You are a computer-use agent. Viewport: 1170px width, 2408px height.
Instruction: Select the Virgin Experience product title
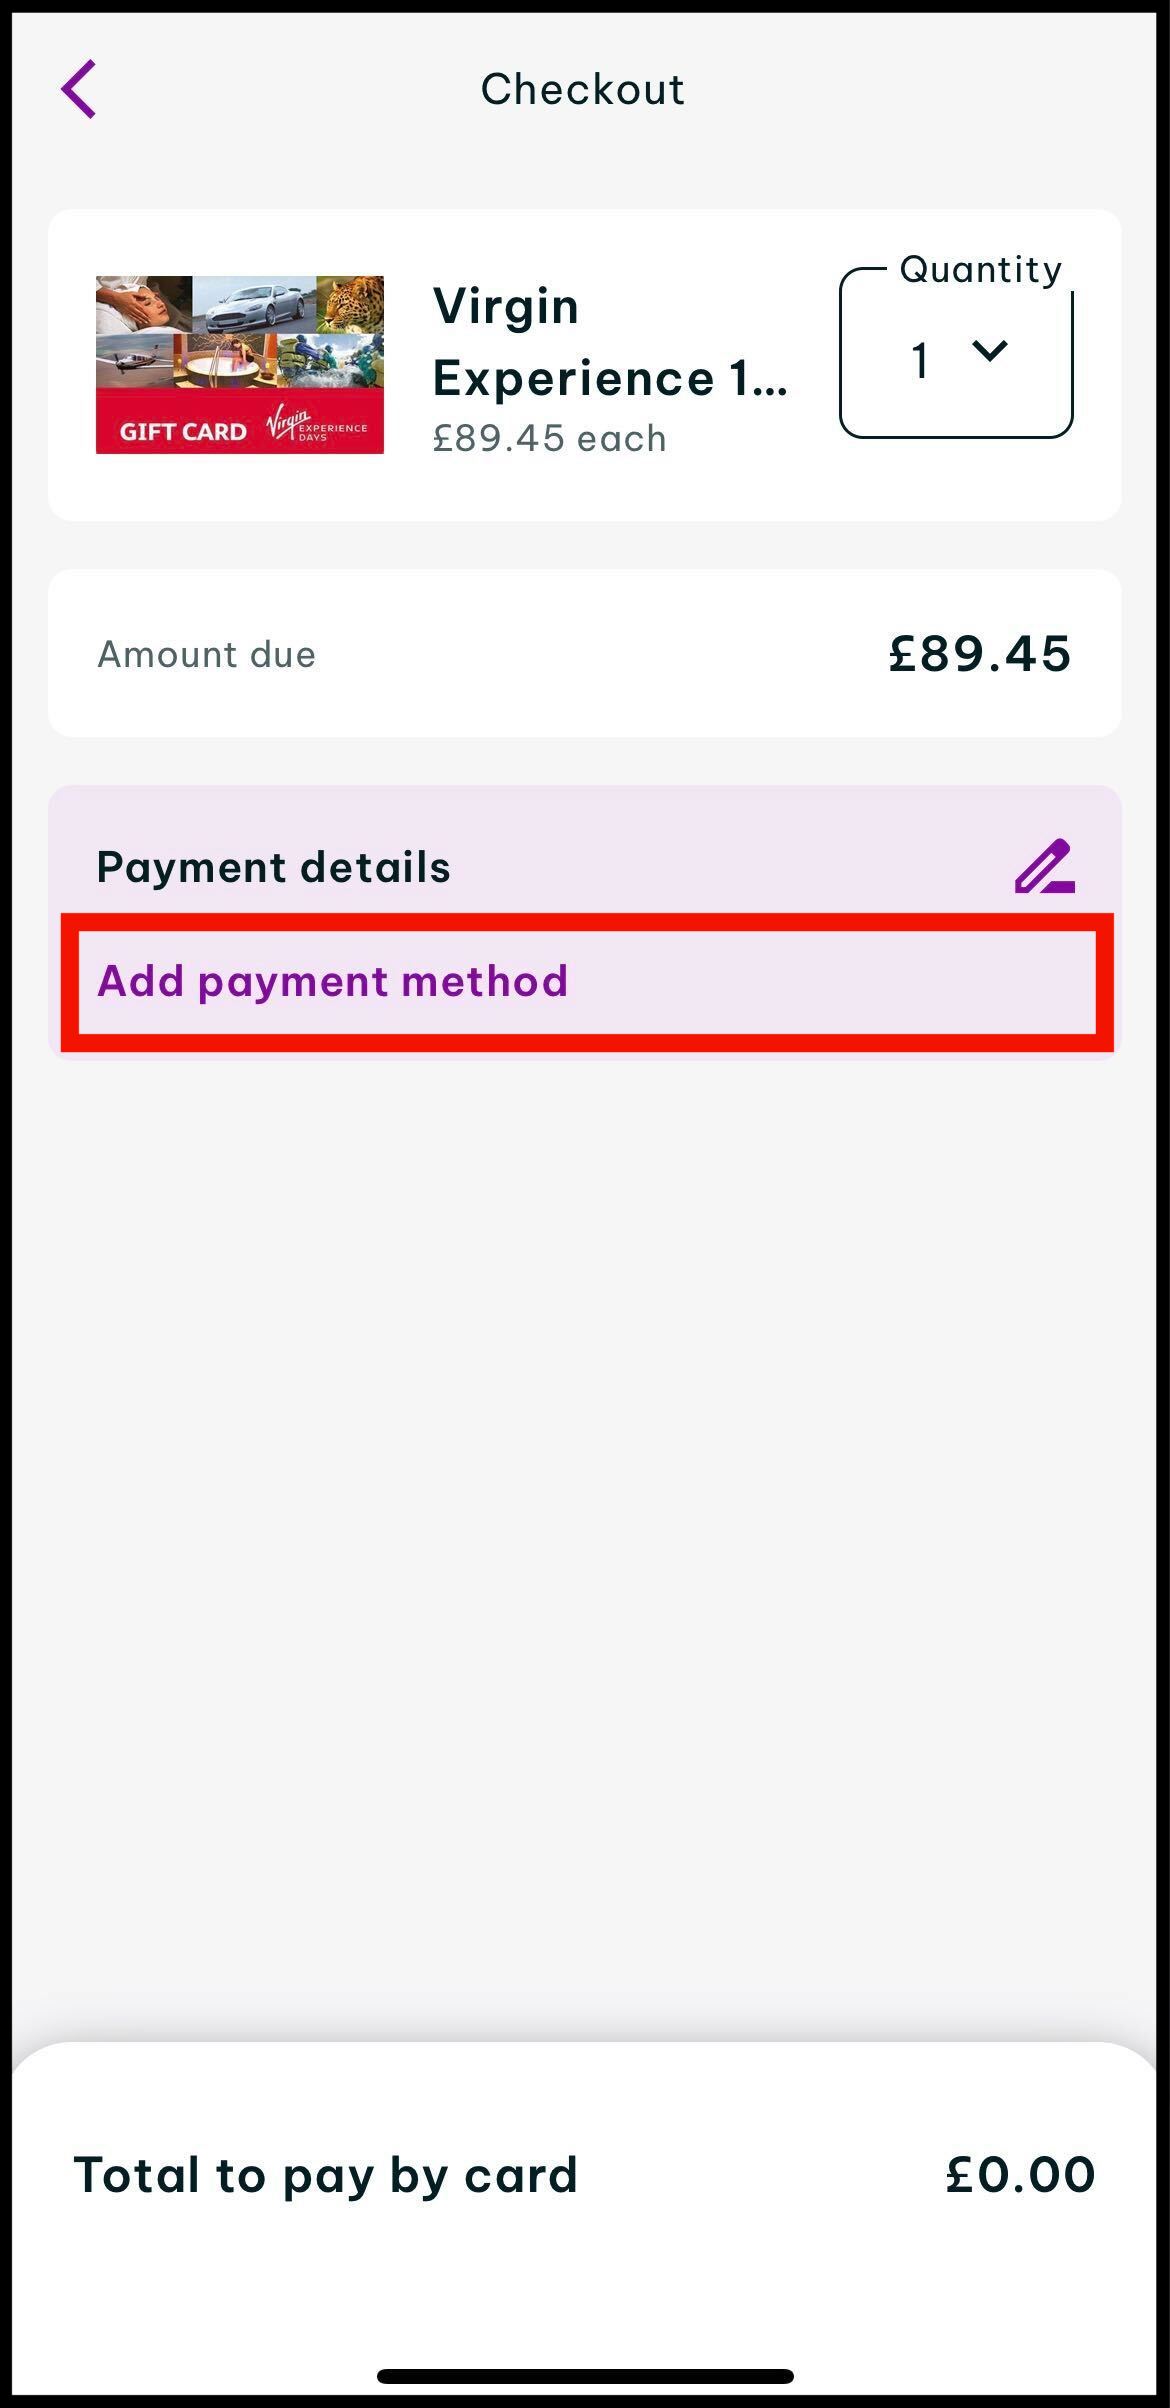pos(609,342)
